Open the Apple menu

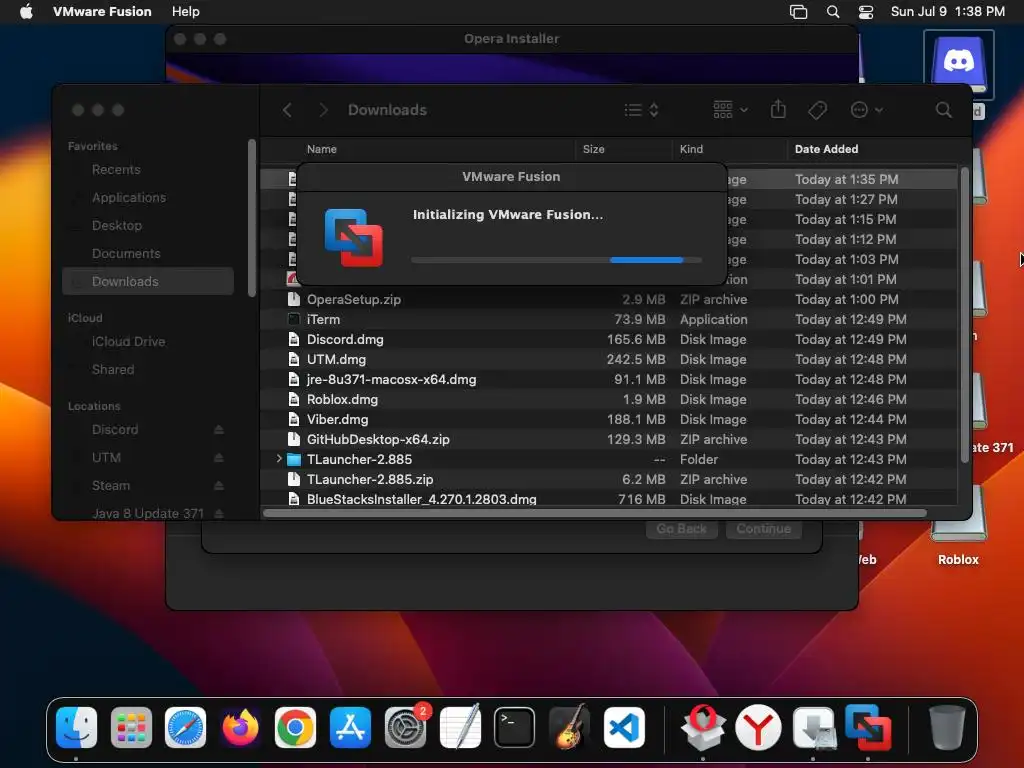tap(26, 12)
